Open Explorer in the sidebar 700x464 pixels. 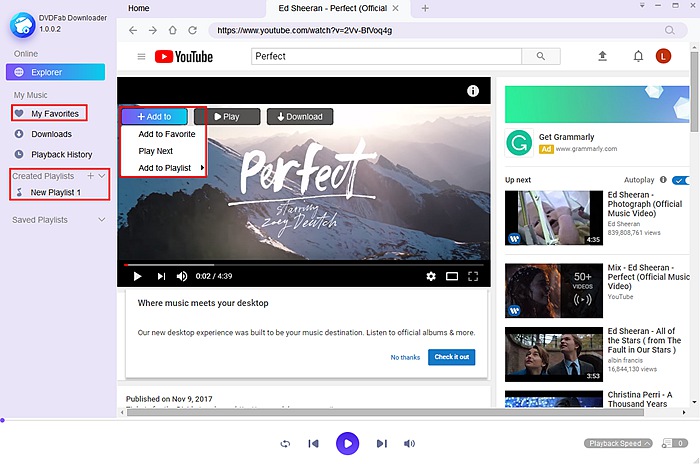(x=55, y=72)
